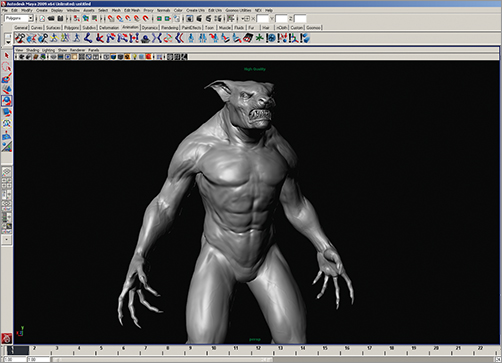
Task: Click frame 20 on the time slider
Action: (436, 348)
